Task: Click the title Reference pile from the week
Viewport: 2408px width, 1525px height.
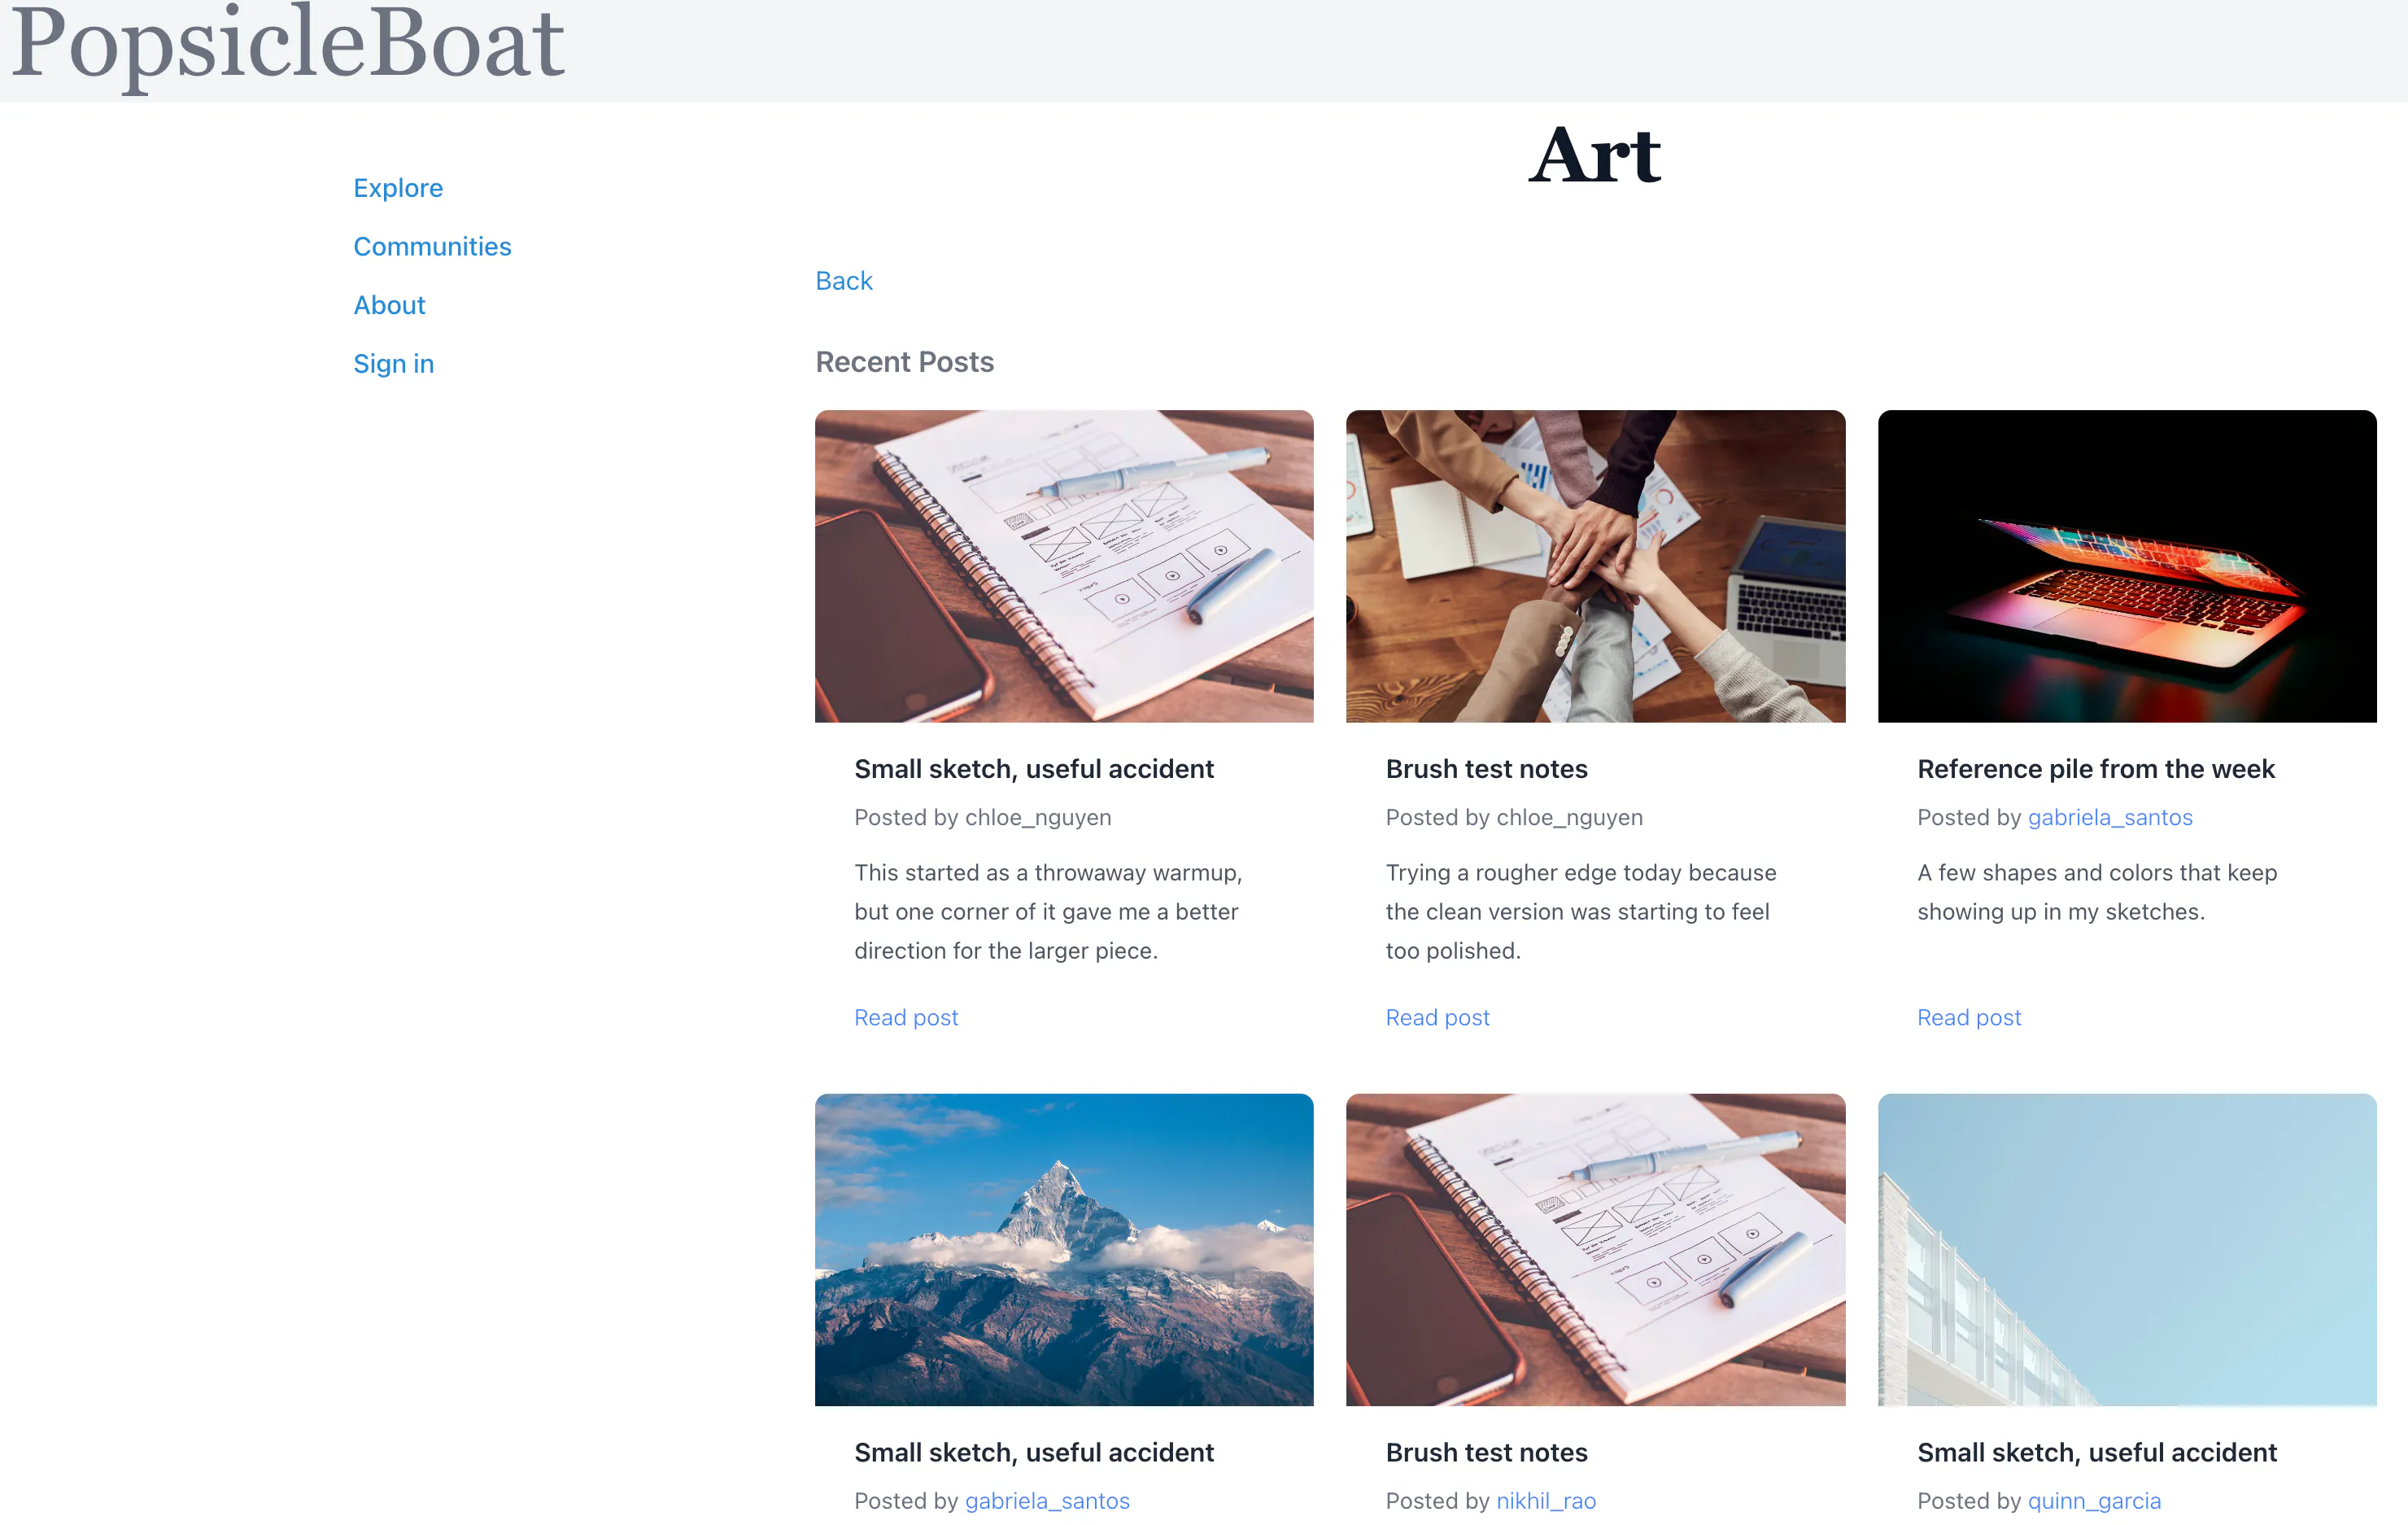Action: pos(2096,768)
